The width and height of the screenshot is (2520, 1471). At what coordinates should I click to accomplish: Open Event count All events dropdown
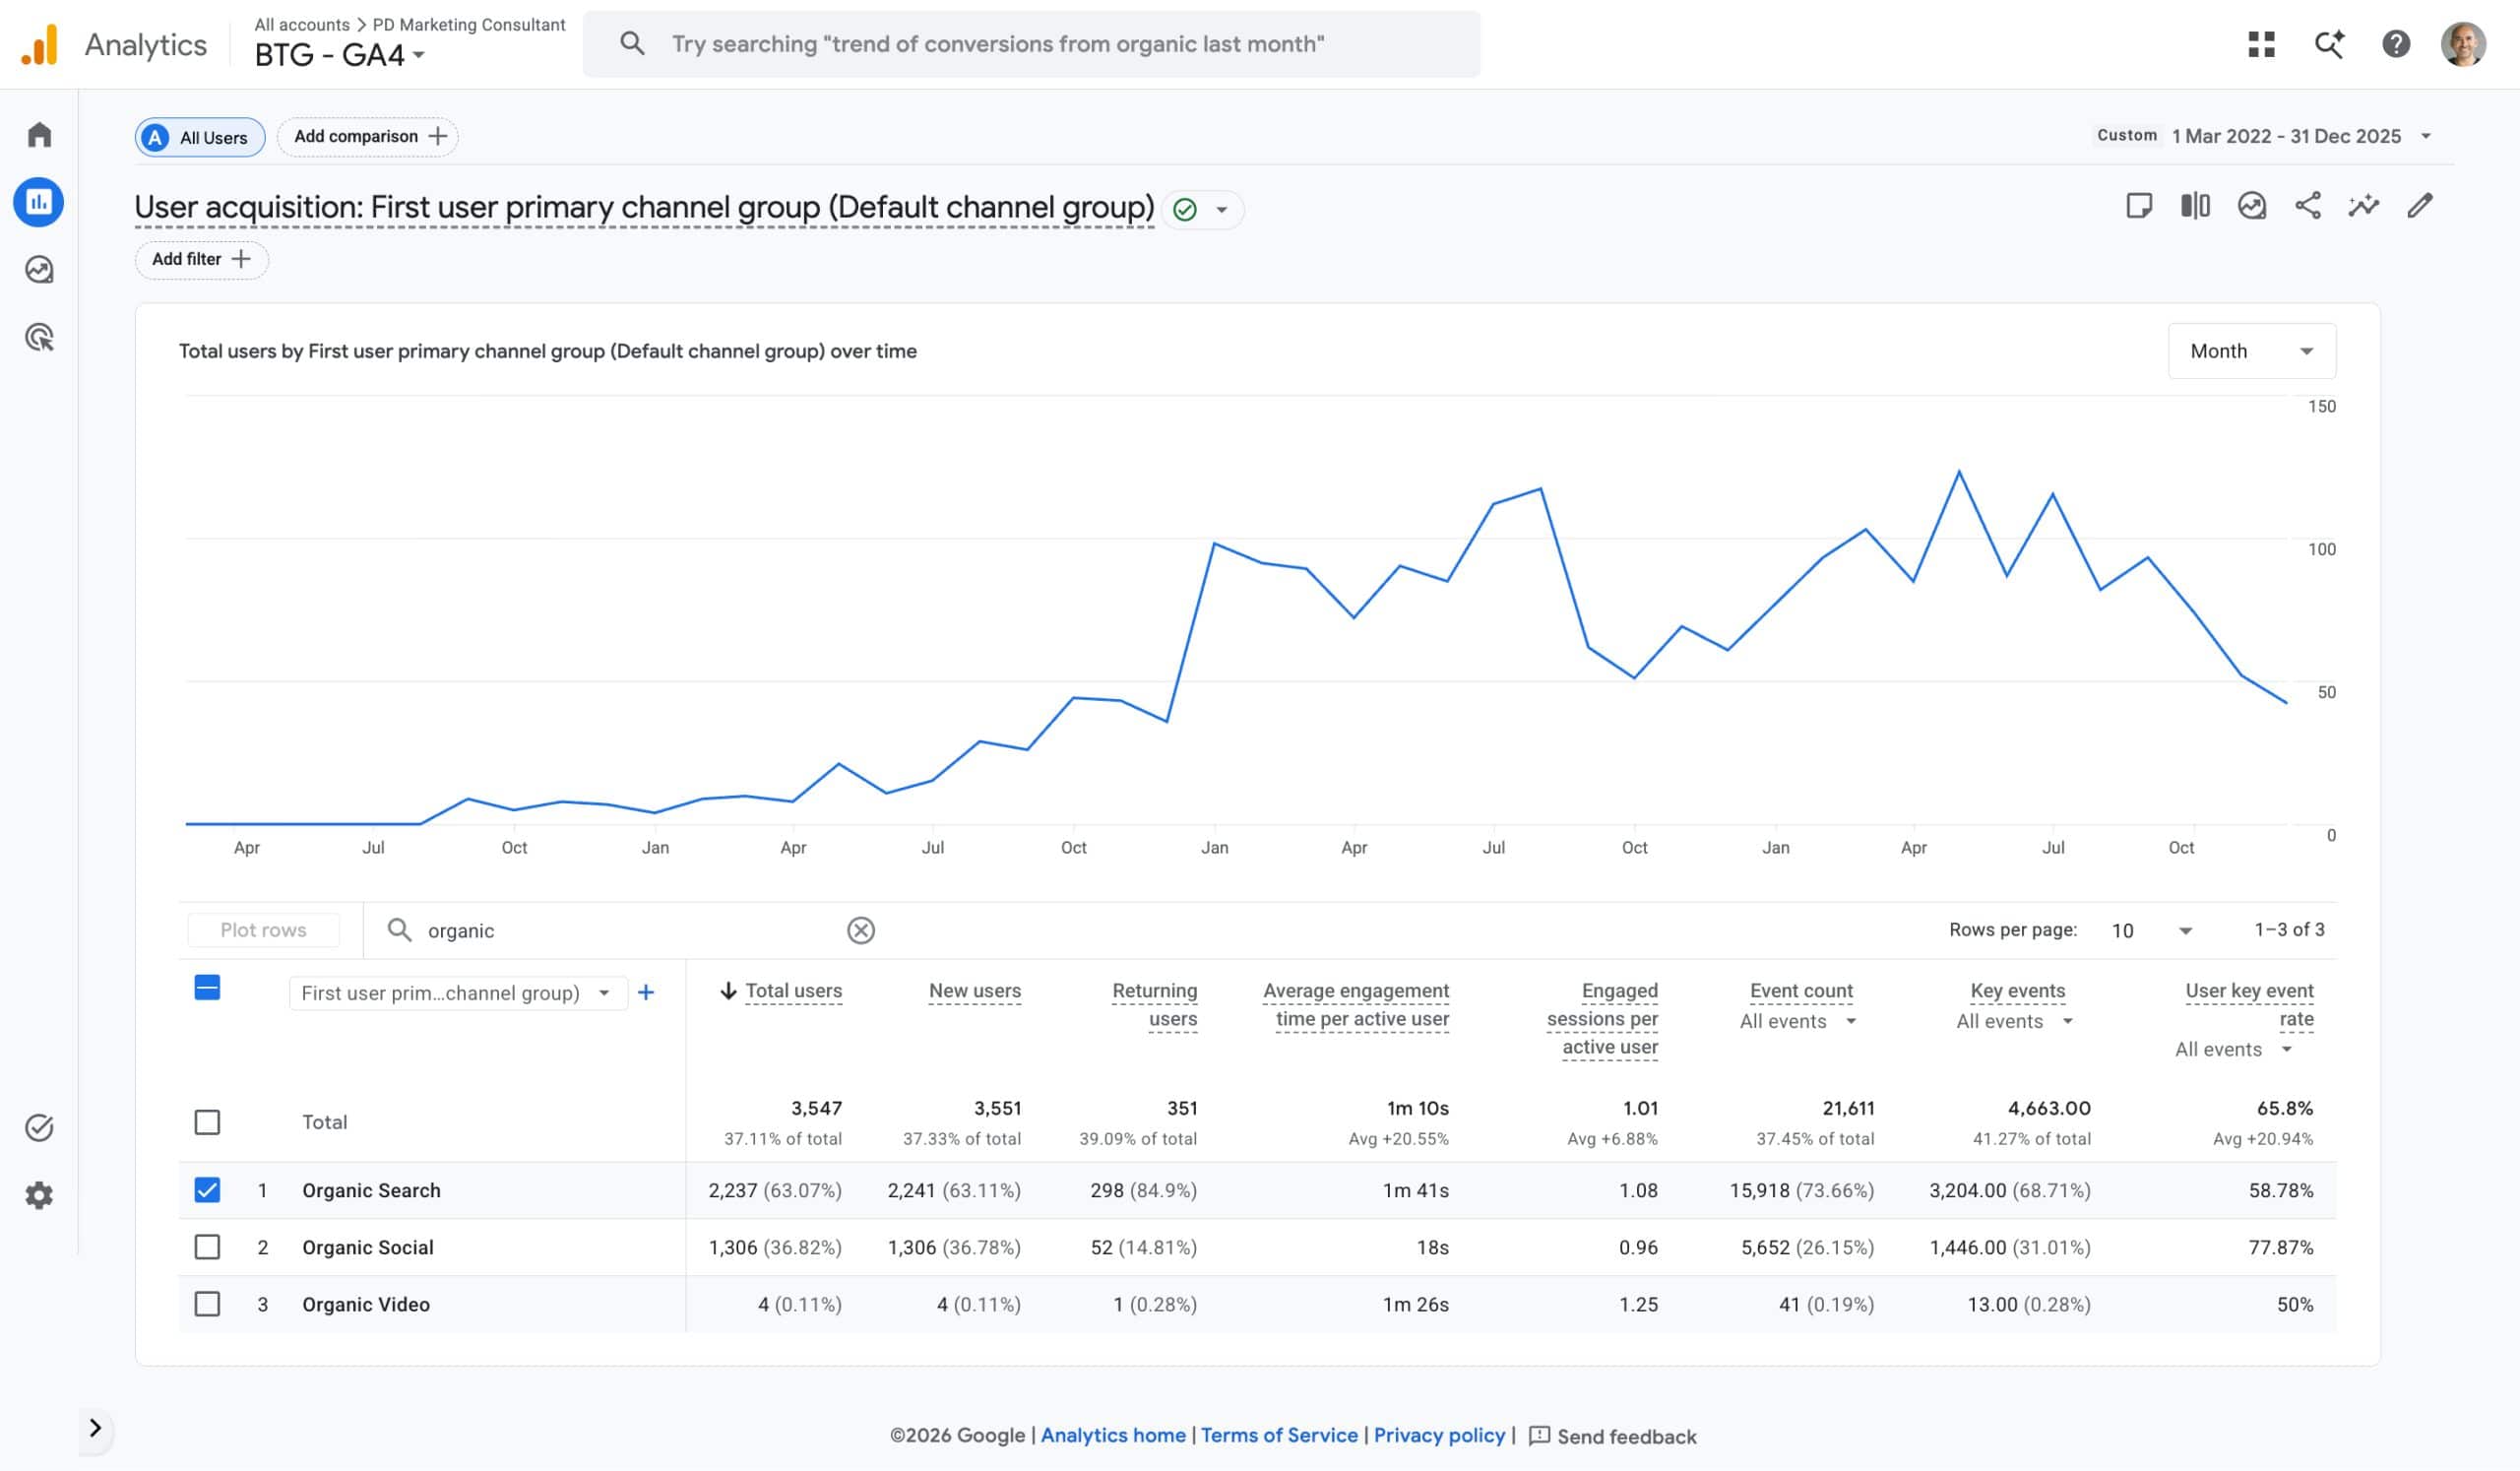click(1797, 1022)
